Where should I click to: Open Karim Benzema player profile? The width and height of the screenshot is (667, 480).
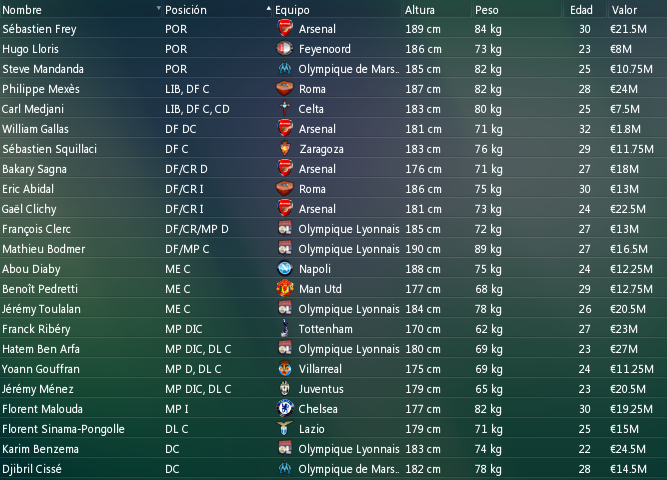pyautogui.click(x=40, y=449)
